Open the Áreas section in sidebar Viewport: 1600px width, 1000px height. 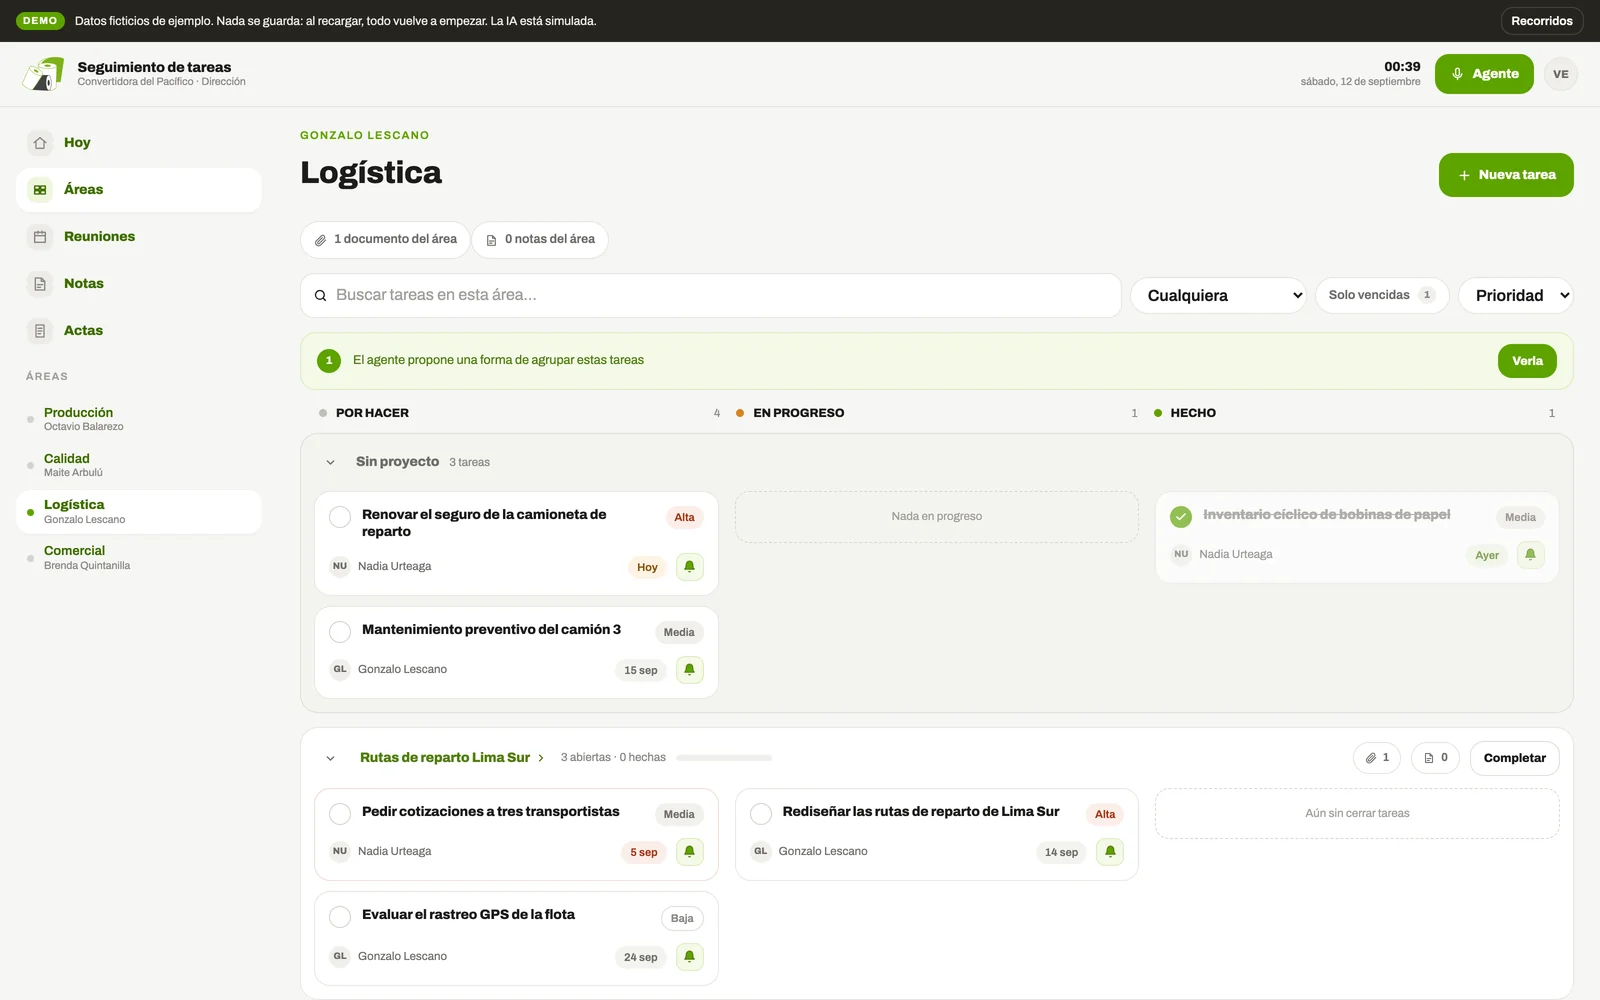(x=139, y=190)
